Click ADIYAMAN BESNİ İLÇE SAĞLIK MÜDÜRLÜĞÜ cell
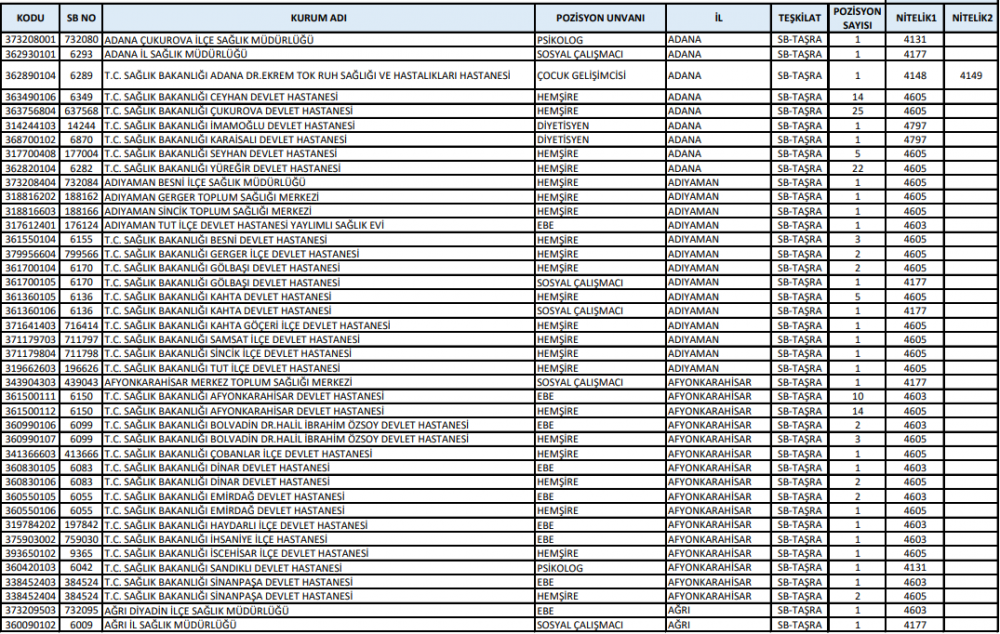 (x=318, y=182)
